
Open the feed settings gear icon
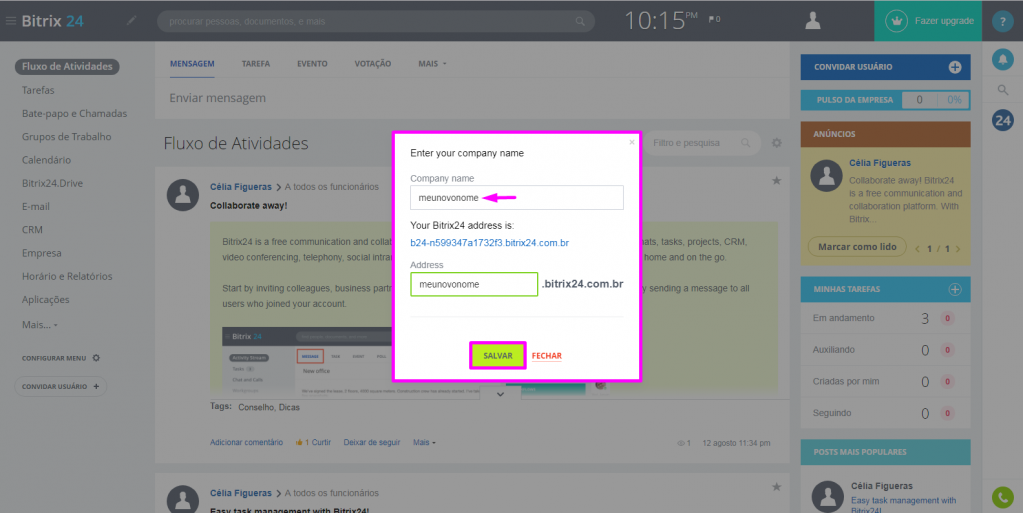coord(776,142)
